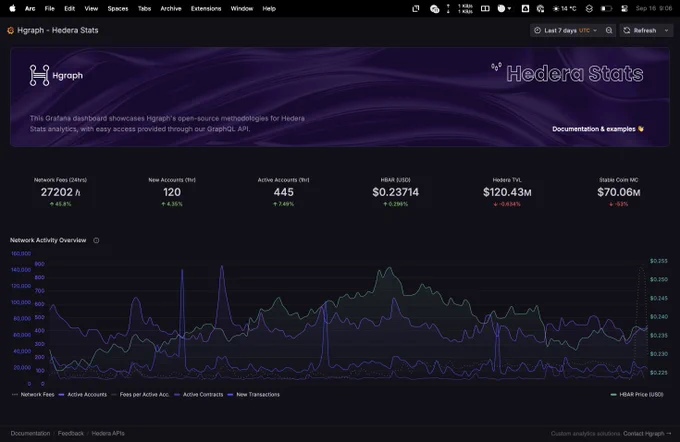Image resolution: width=680 pixels, height=442 pixels.
Task: Open the Spaces menu
Action: click(x=118, y=8)
